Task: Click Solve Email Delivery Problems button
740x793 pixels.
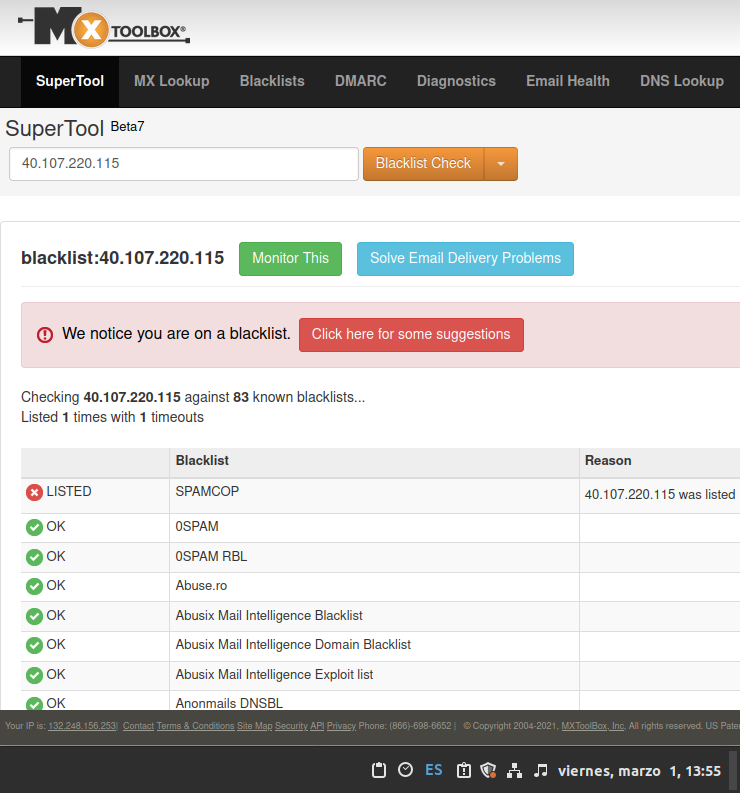Action: pyautogui.click(x=465, y=259)
